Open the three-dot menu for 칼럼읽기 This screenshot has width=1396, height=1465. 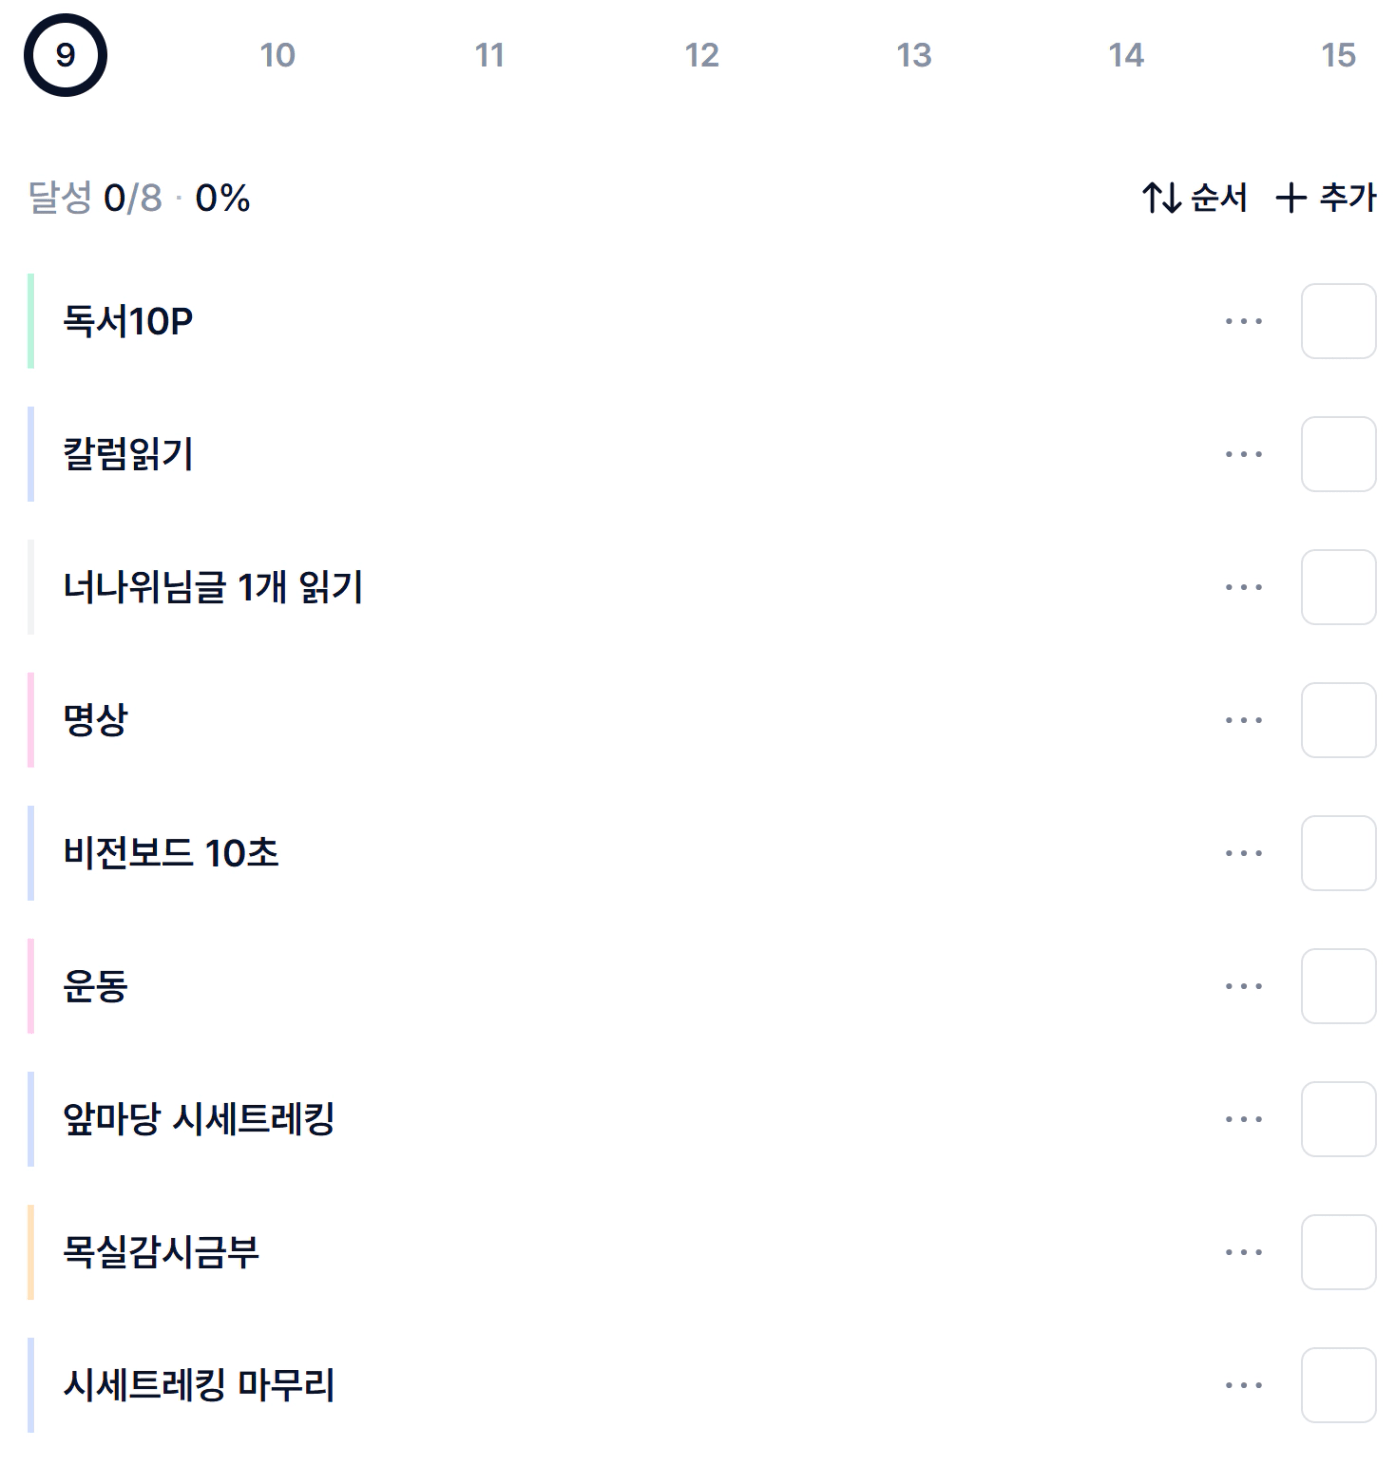tap(1243, 454)
